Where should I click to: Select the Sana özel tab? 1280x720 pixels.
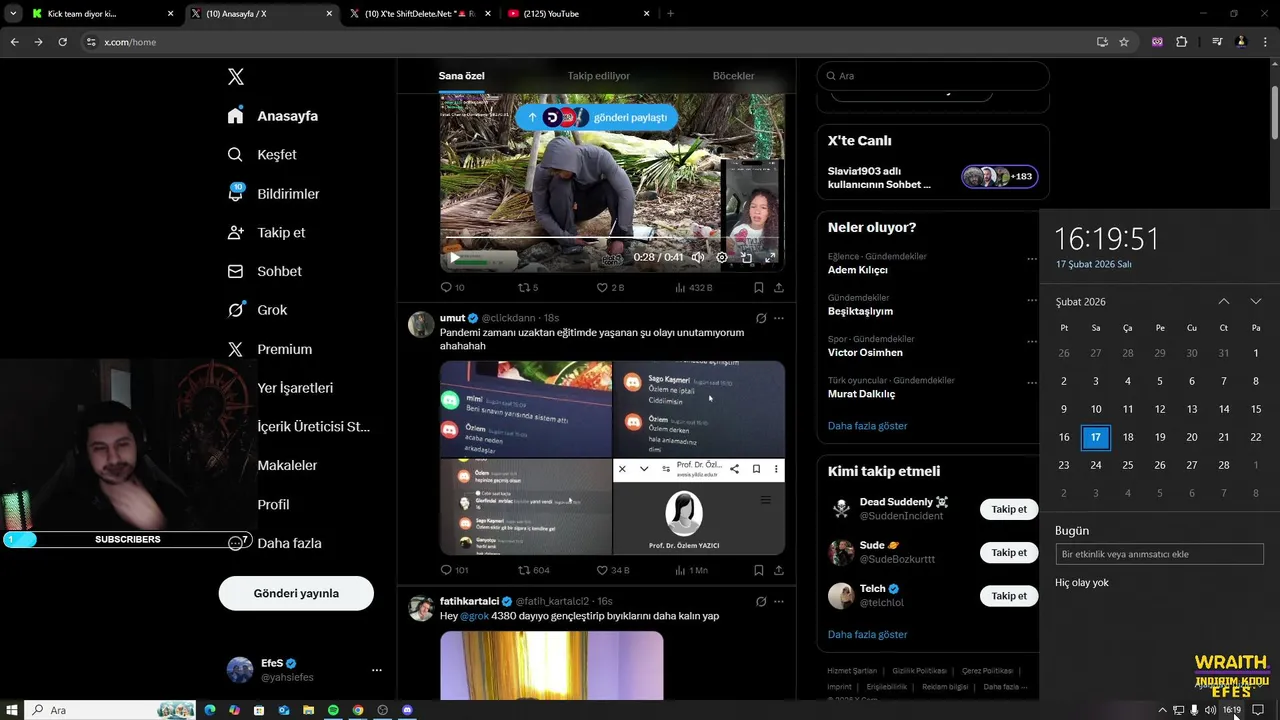(x=461, y=76)
